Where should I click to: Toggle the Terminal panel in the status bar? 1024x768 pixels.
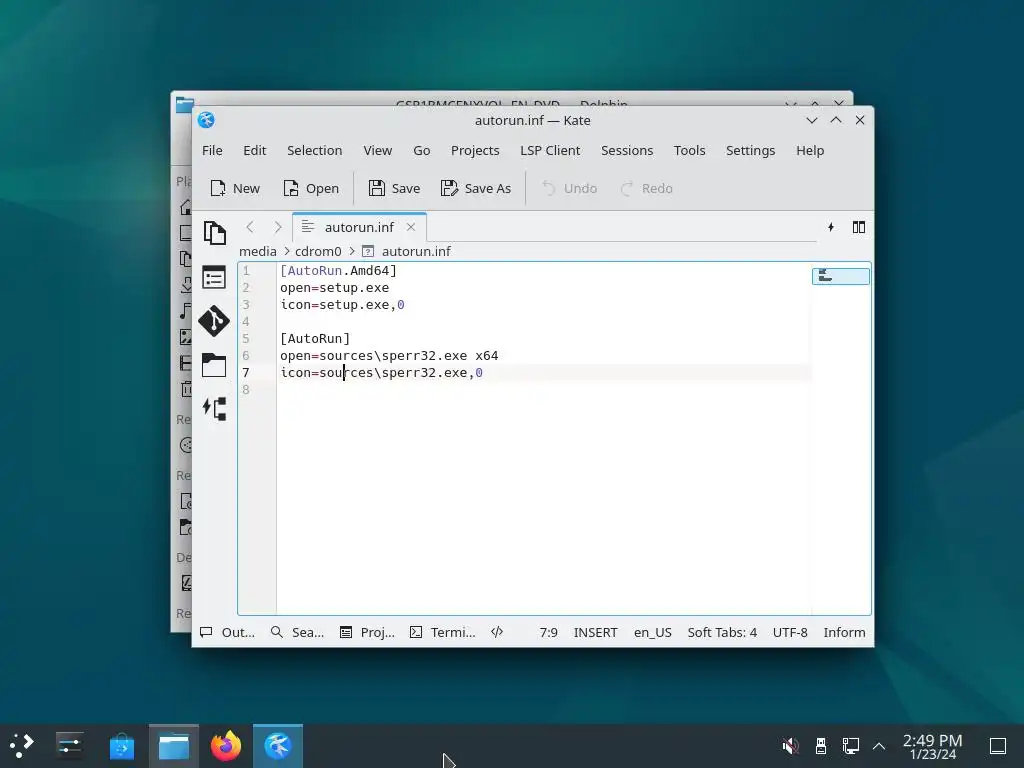(x=442, y=632)
